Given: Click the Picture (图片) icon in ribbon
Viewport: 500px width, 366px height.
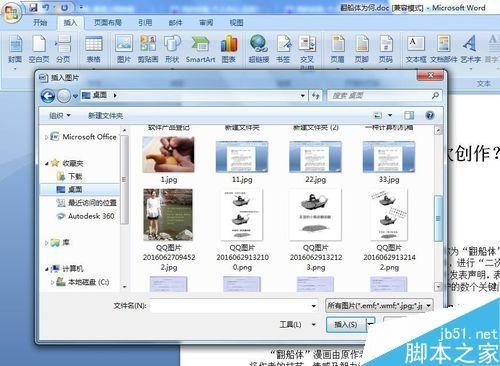Looking at the screenshot, I should click(x=124, y=49).
